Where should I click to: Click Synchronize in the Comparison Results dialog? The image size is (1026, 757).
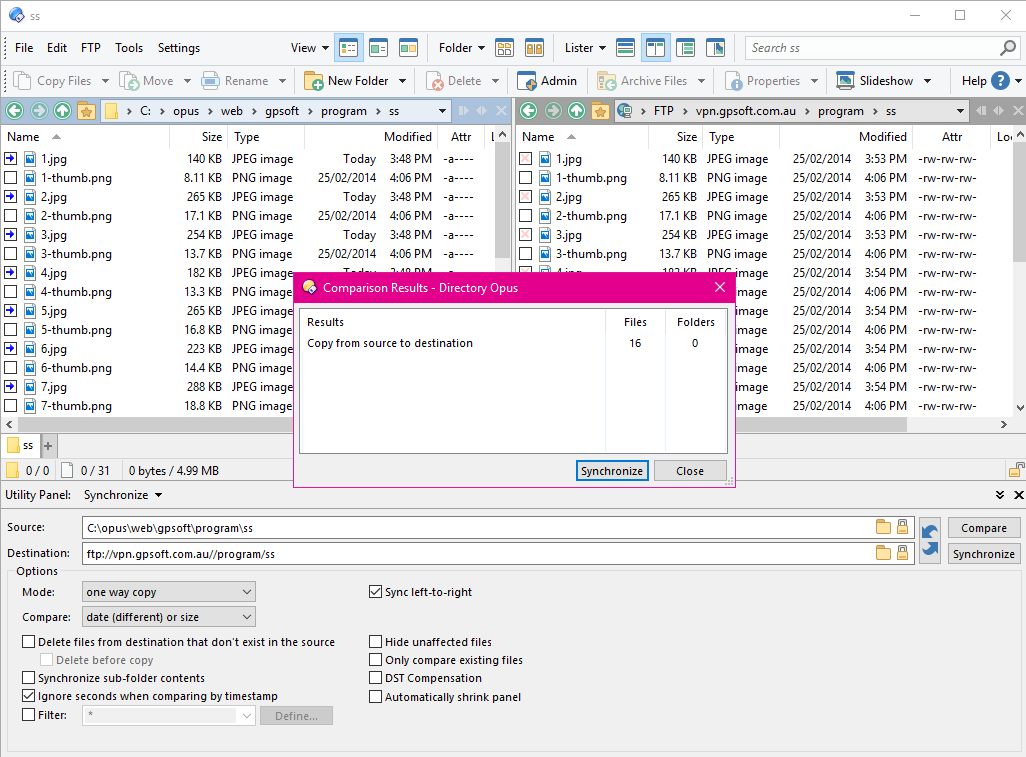coord(611,470)
